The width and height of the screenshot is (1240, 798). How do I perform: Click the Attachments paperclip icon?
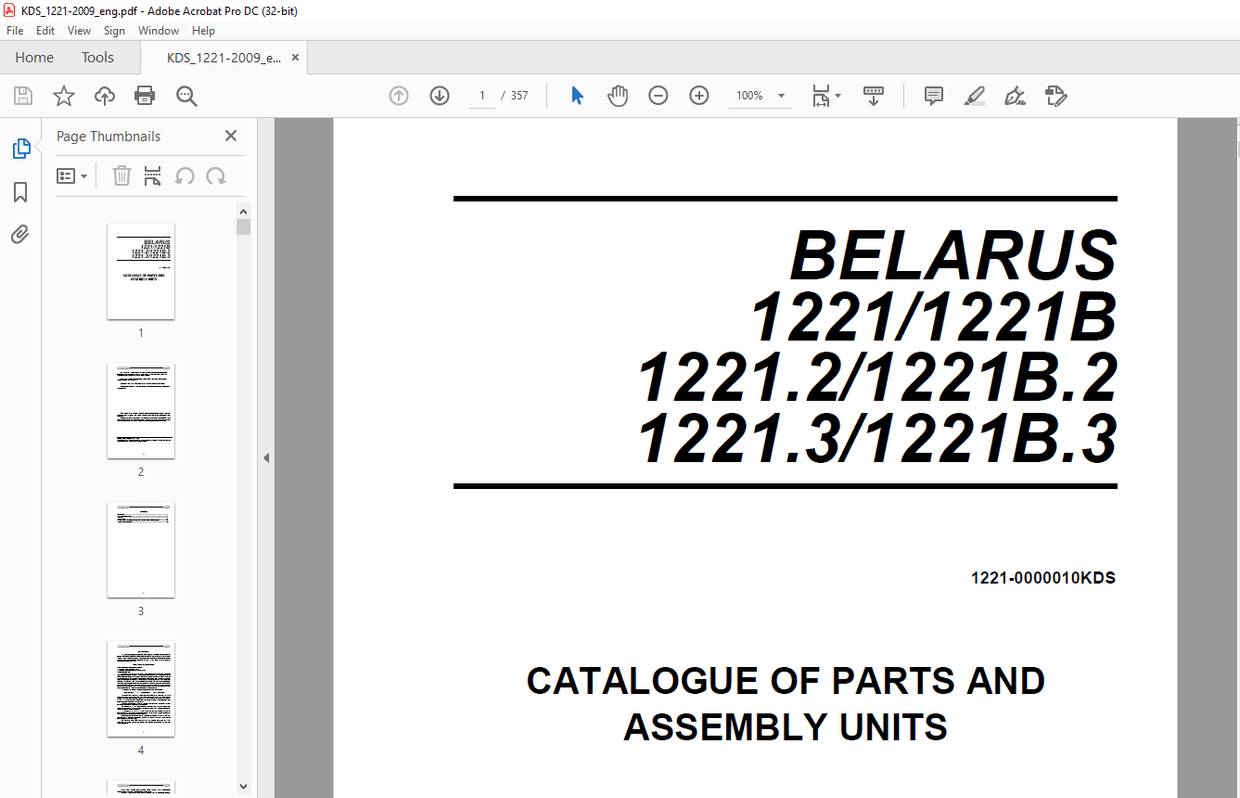coord(20,234)
